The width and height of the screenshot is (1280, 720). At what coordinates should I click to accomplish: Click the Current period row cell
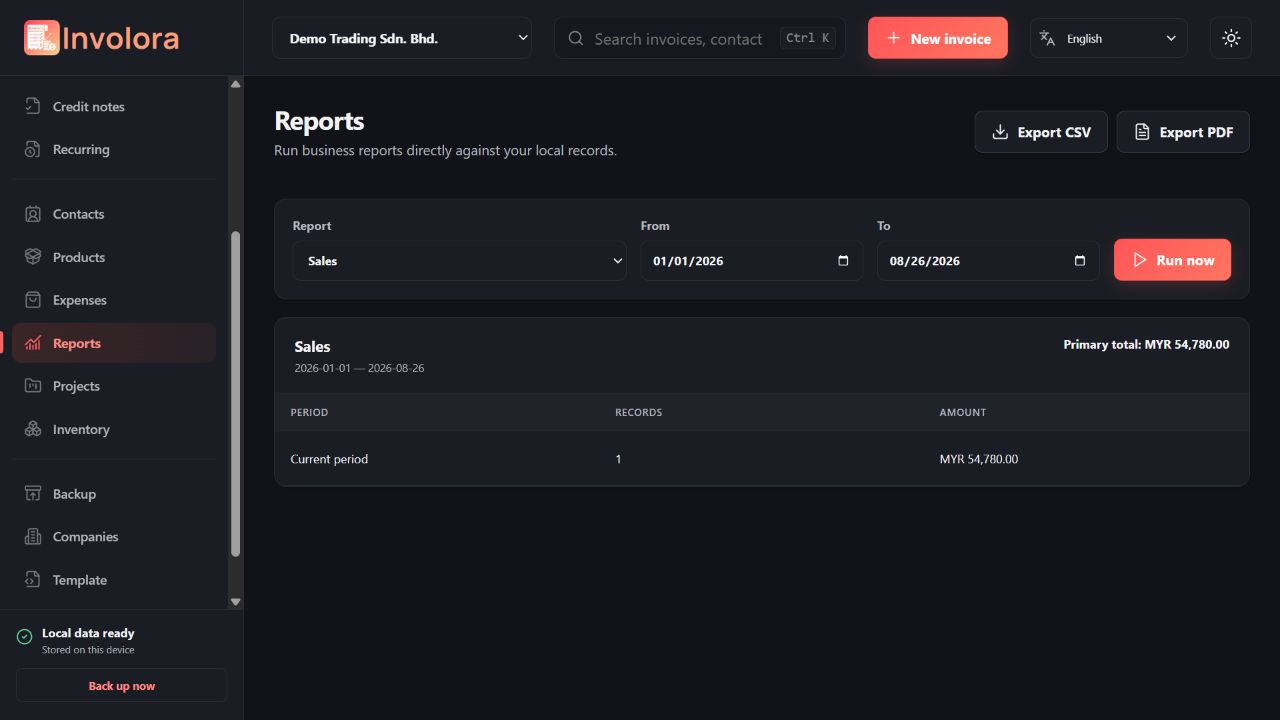(x=329, y=459)
